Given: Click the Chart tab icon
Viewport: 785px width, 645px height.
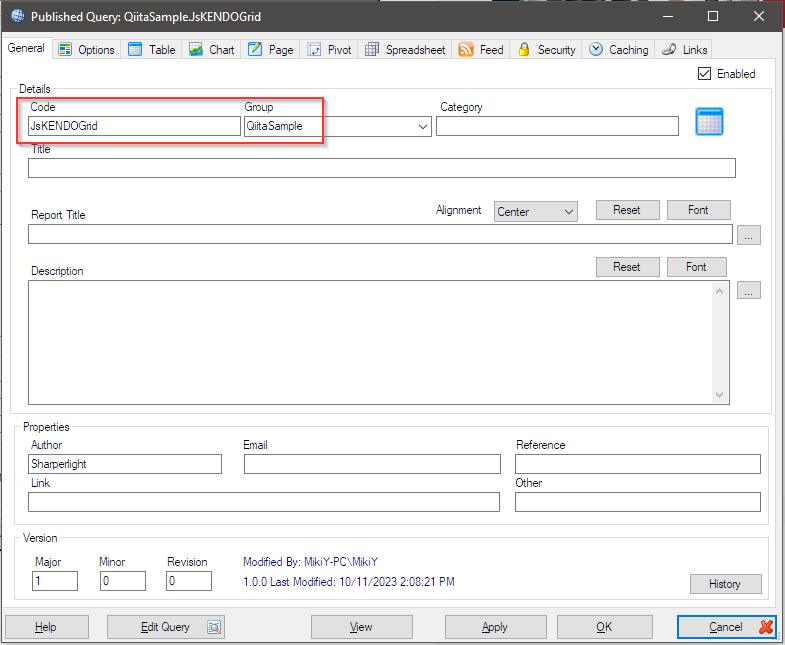Looking at the screenshot, I should click(196, 49).
